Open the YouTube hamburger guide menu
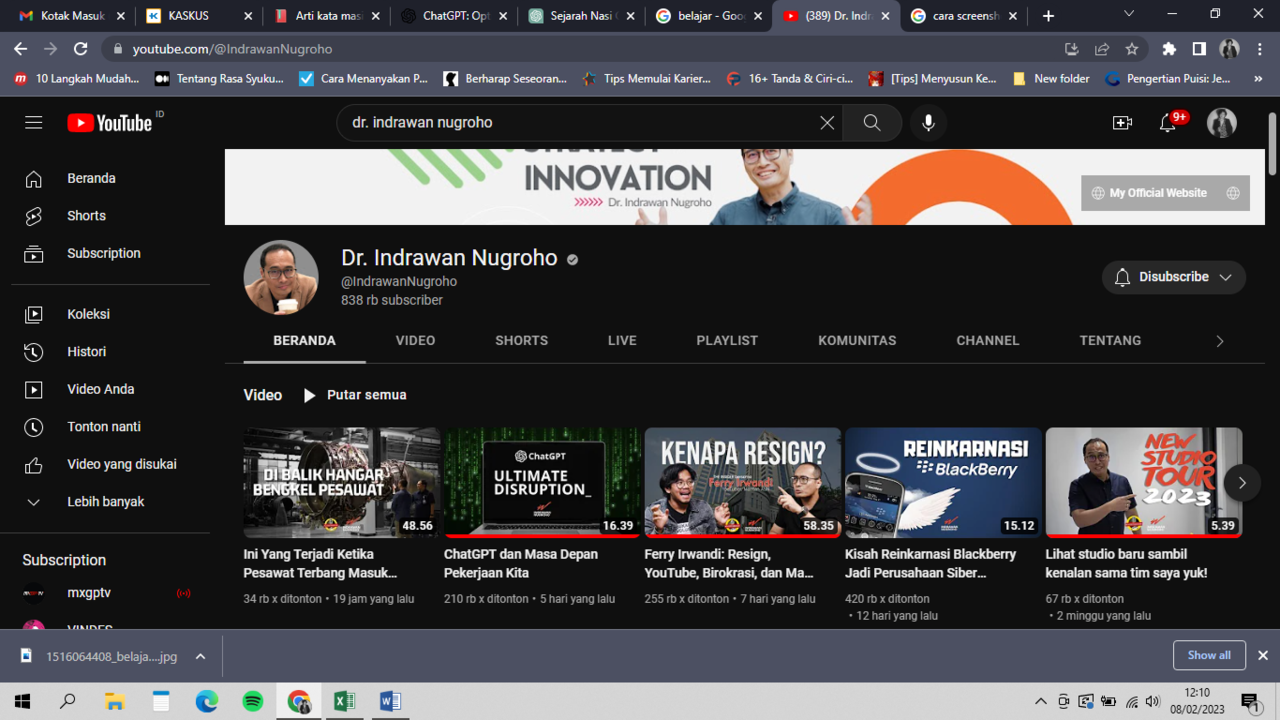 [34, 122]
